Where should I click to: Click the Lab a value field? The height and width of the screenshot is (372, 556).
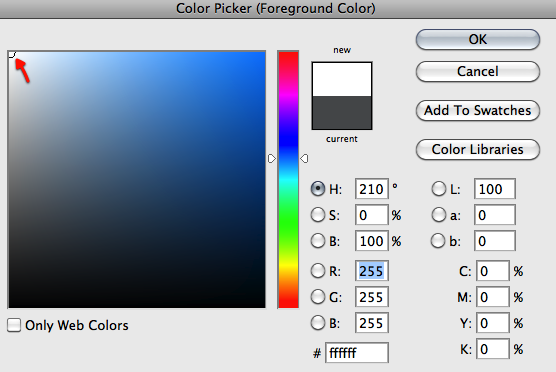[x=495, y=215]
